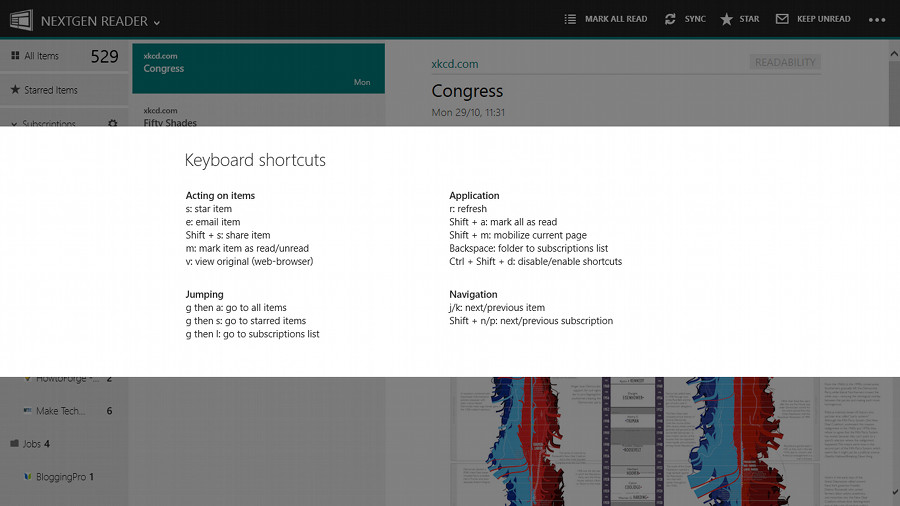900x506 pixels.
Task: Open the NEXTGEN READER title dropdown arrow
Action: tap(157, 23)
